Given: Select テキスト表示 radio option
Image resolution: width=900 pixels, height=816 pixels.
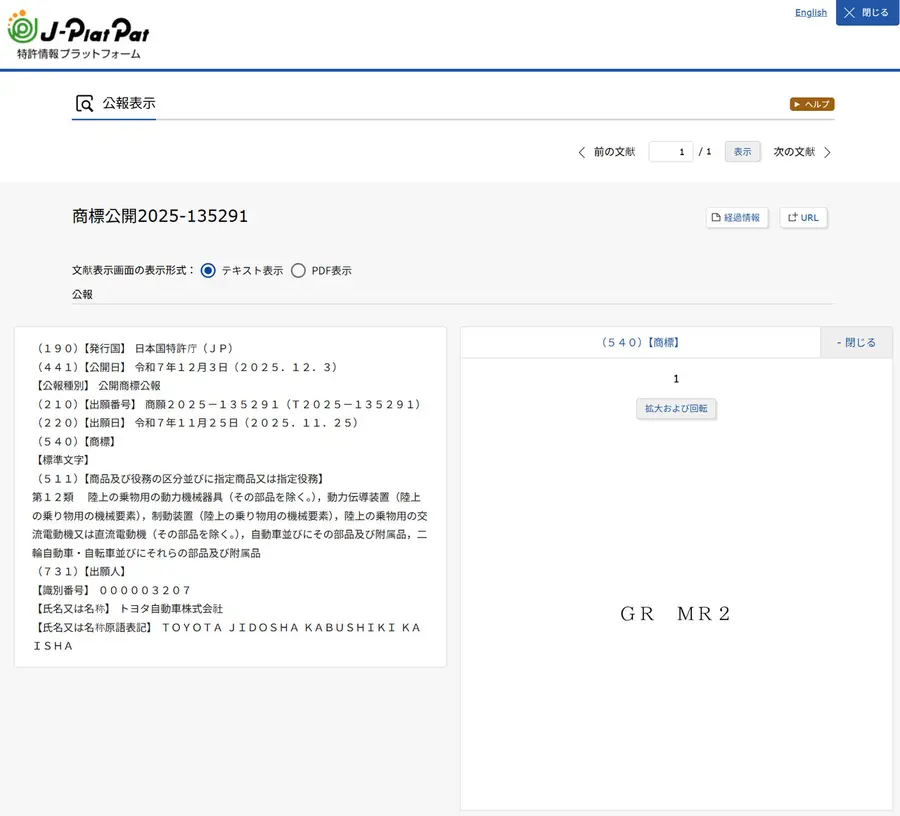Looking at the screenshot, I should [x=208, y=270].
